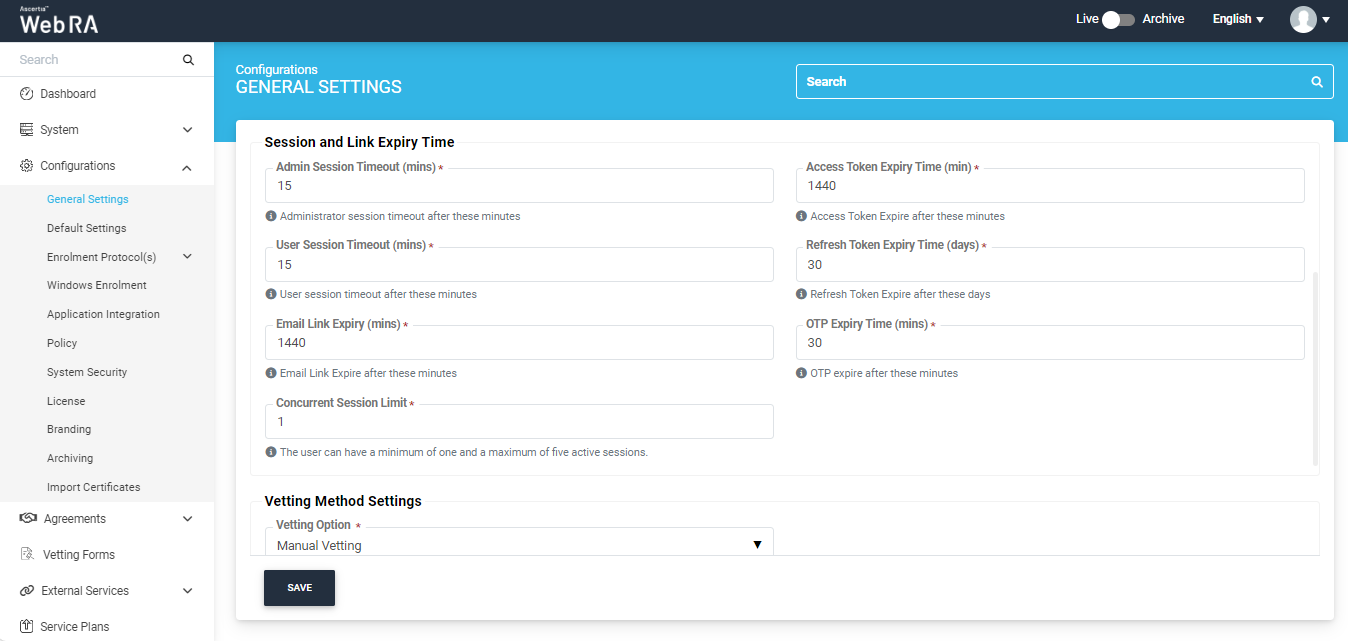Open the Vetting Option dropdown
1348x641 pixels.
click(x=519, y=545)
